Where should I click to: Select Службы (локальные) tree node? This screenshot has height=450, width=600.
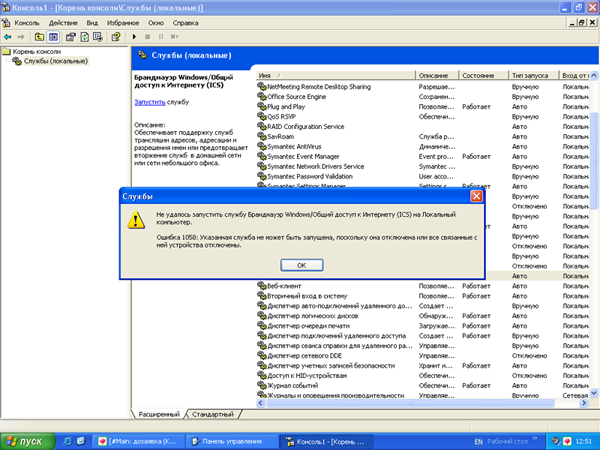(x=56, y=61)
